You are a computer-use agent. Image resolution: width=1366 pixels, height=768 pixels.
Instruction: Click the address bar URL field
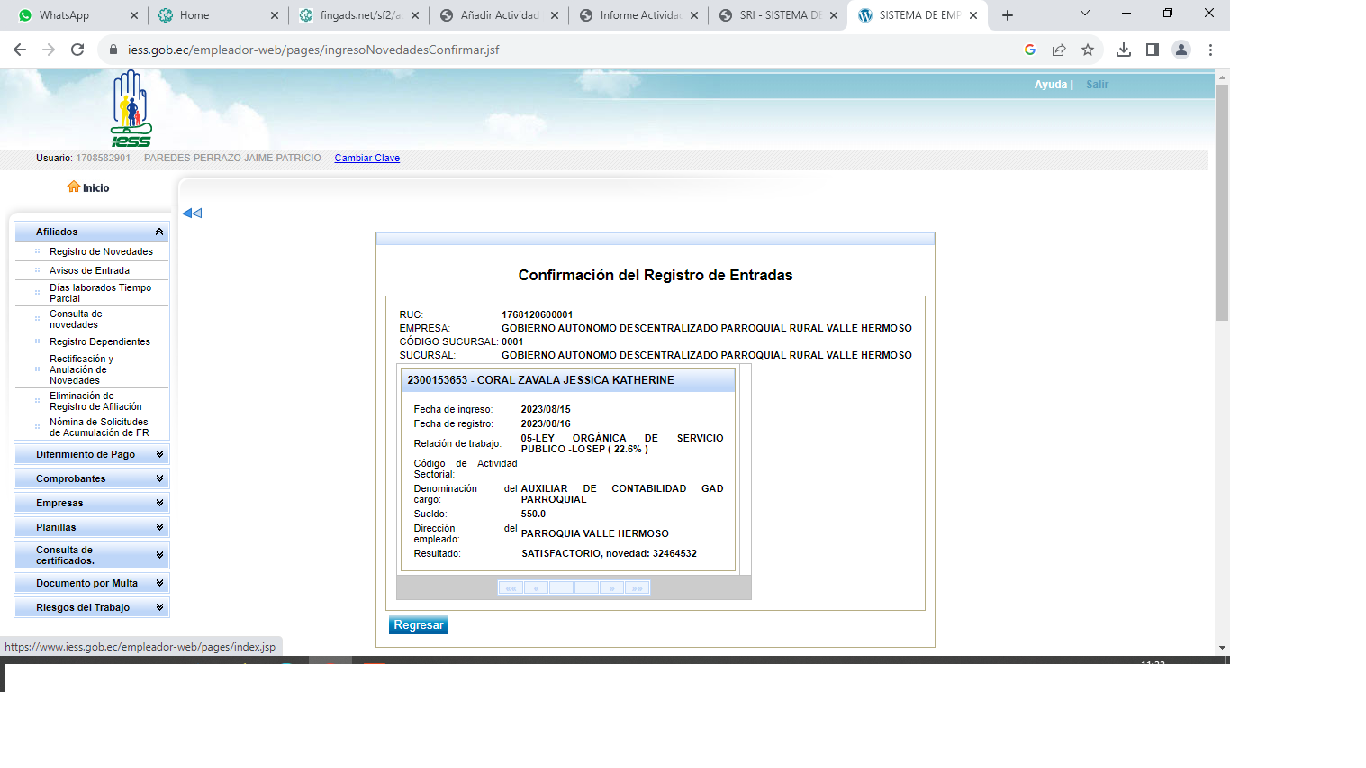click(560, 50)
